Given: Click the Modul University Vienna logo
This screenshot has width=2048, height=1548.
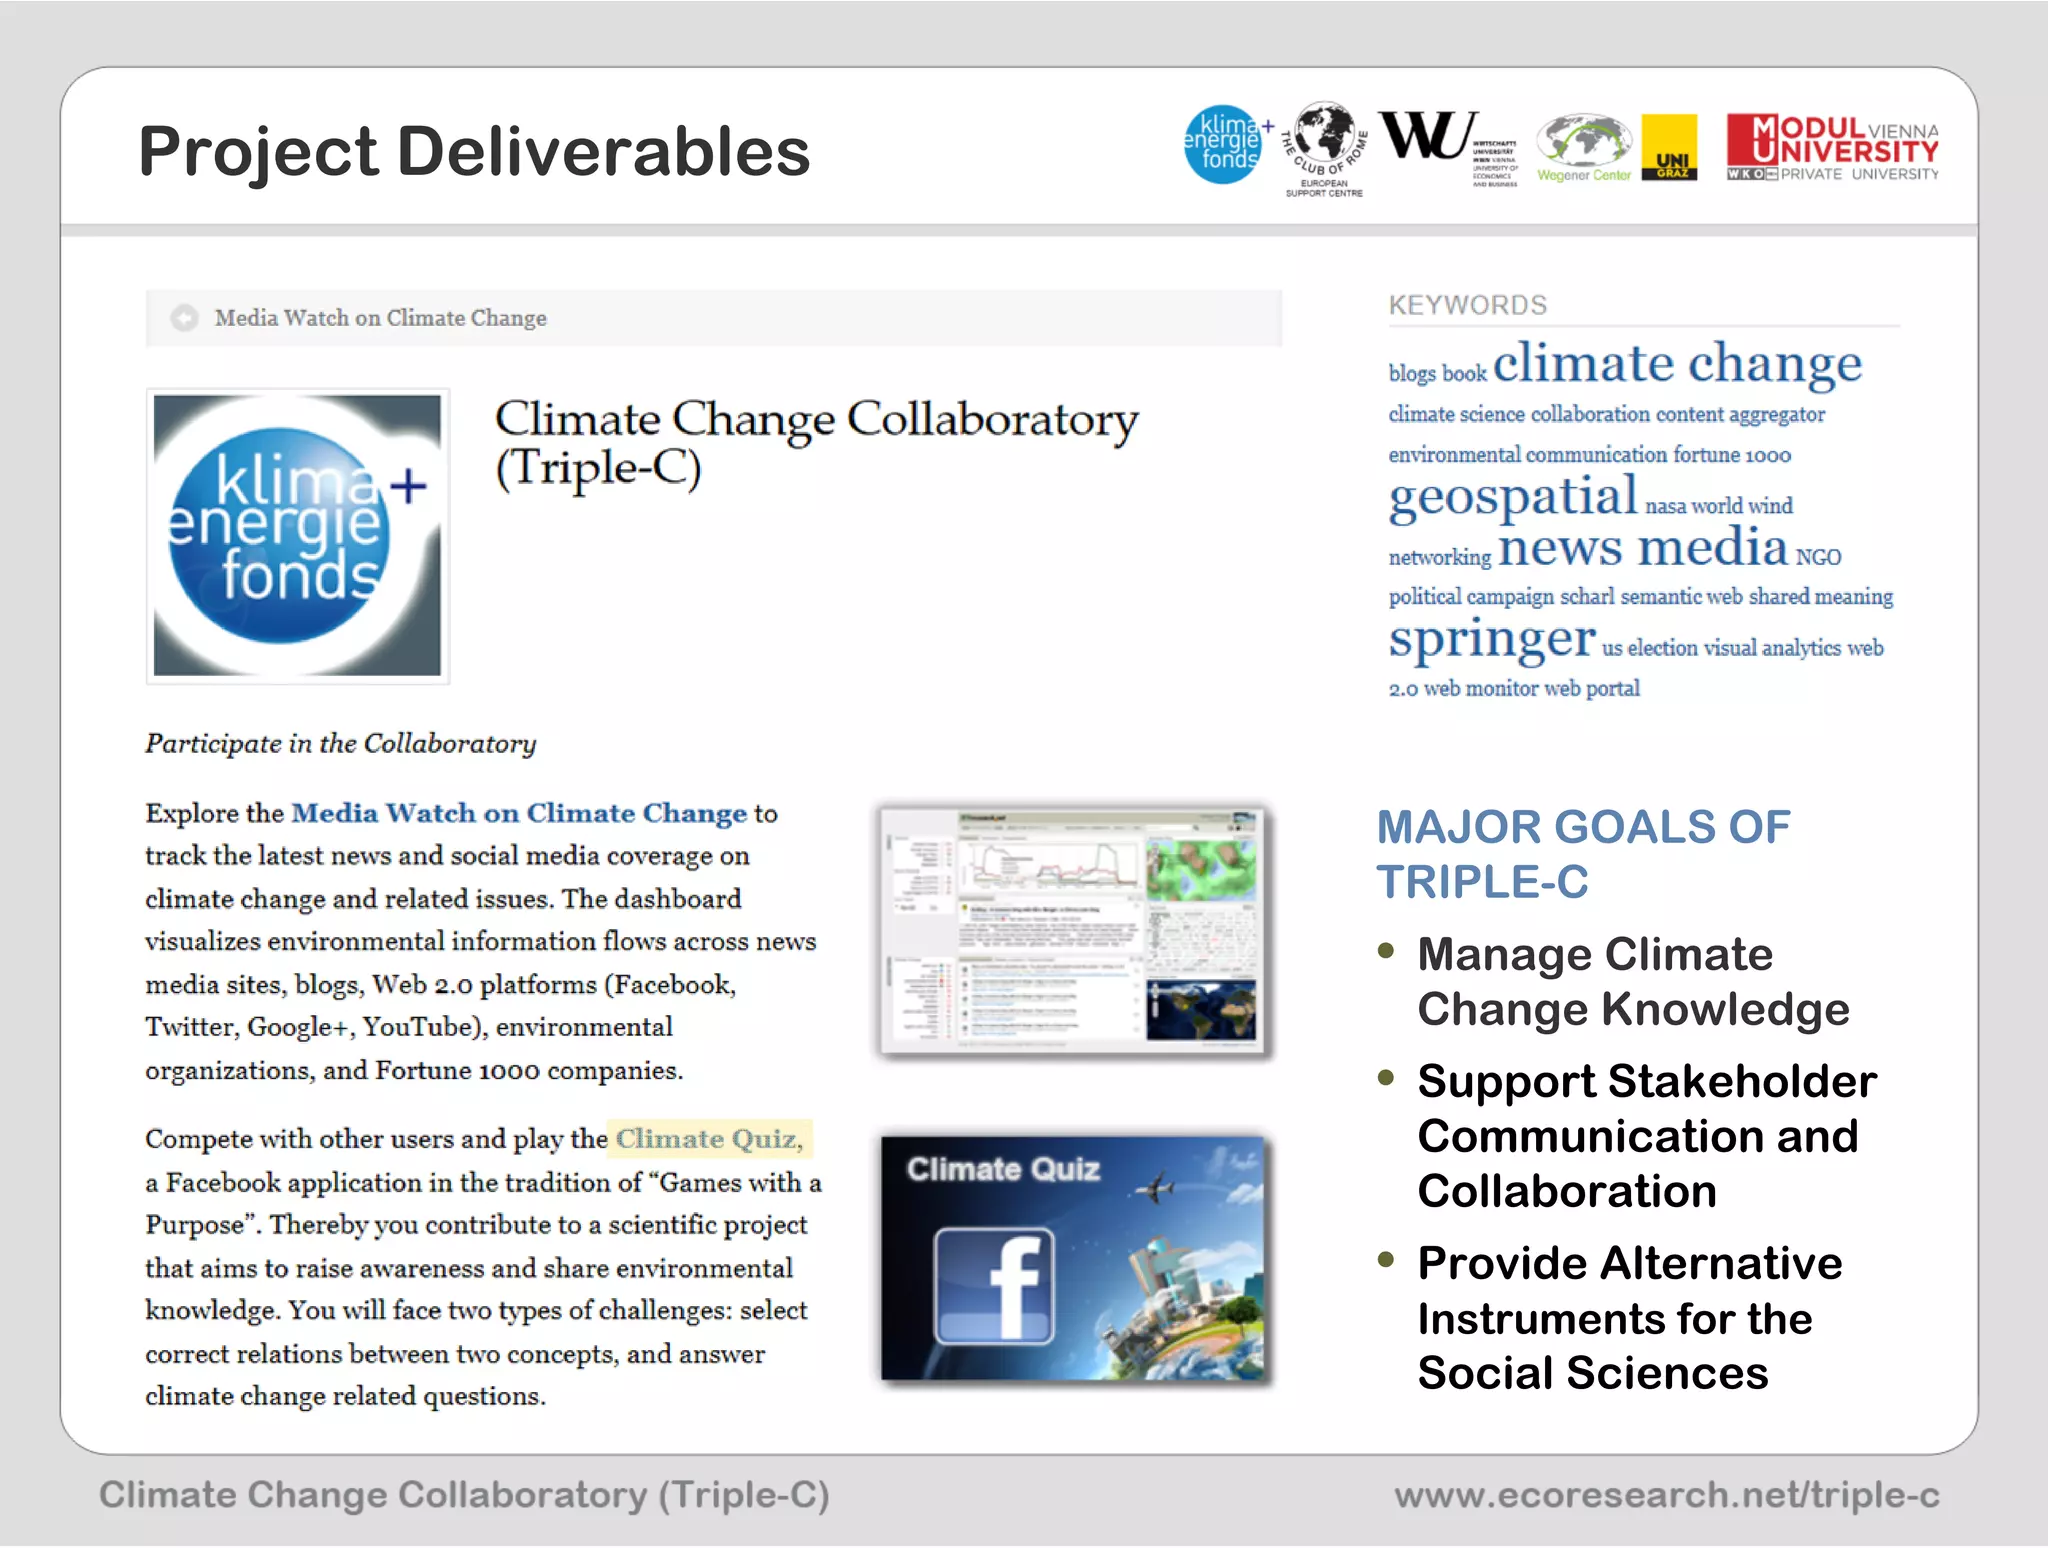Looking at the screenshot, I should [x=1832, y=147].
